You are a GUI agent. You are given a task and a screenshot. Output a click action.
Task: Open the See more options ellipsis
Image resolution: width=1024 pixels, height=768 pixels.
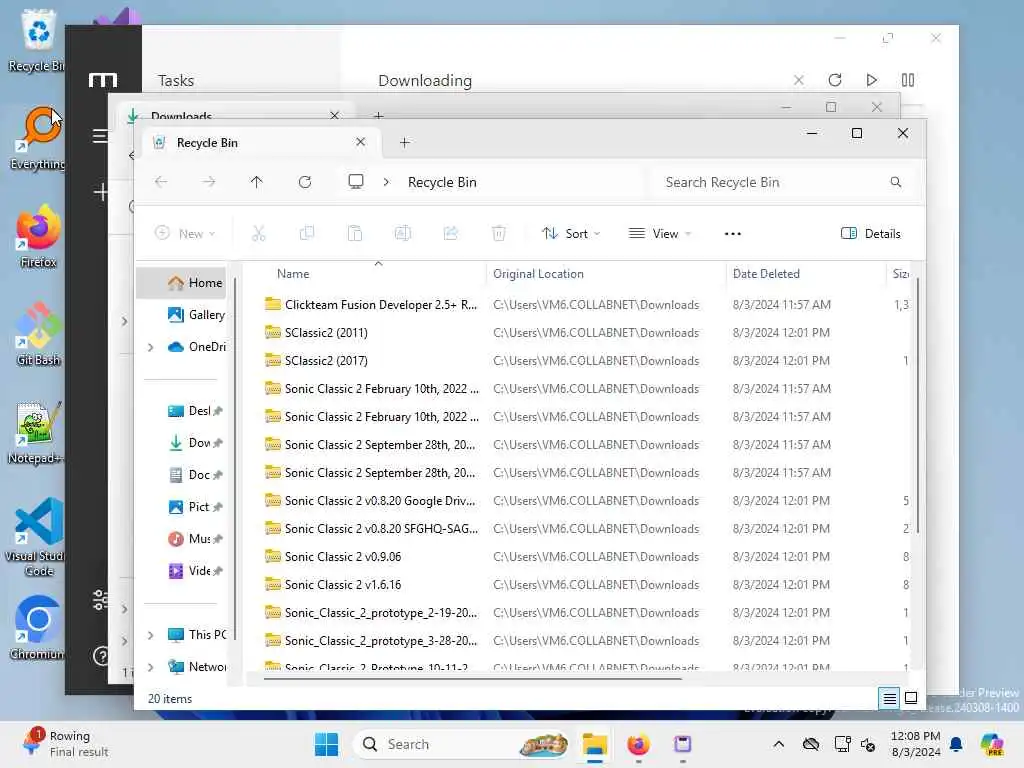point(733,233)
